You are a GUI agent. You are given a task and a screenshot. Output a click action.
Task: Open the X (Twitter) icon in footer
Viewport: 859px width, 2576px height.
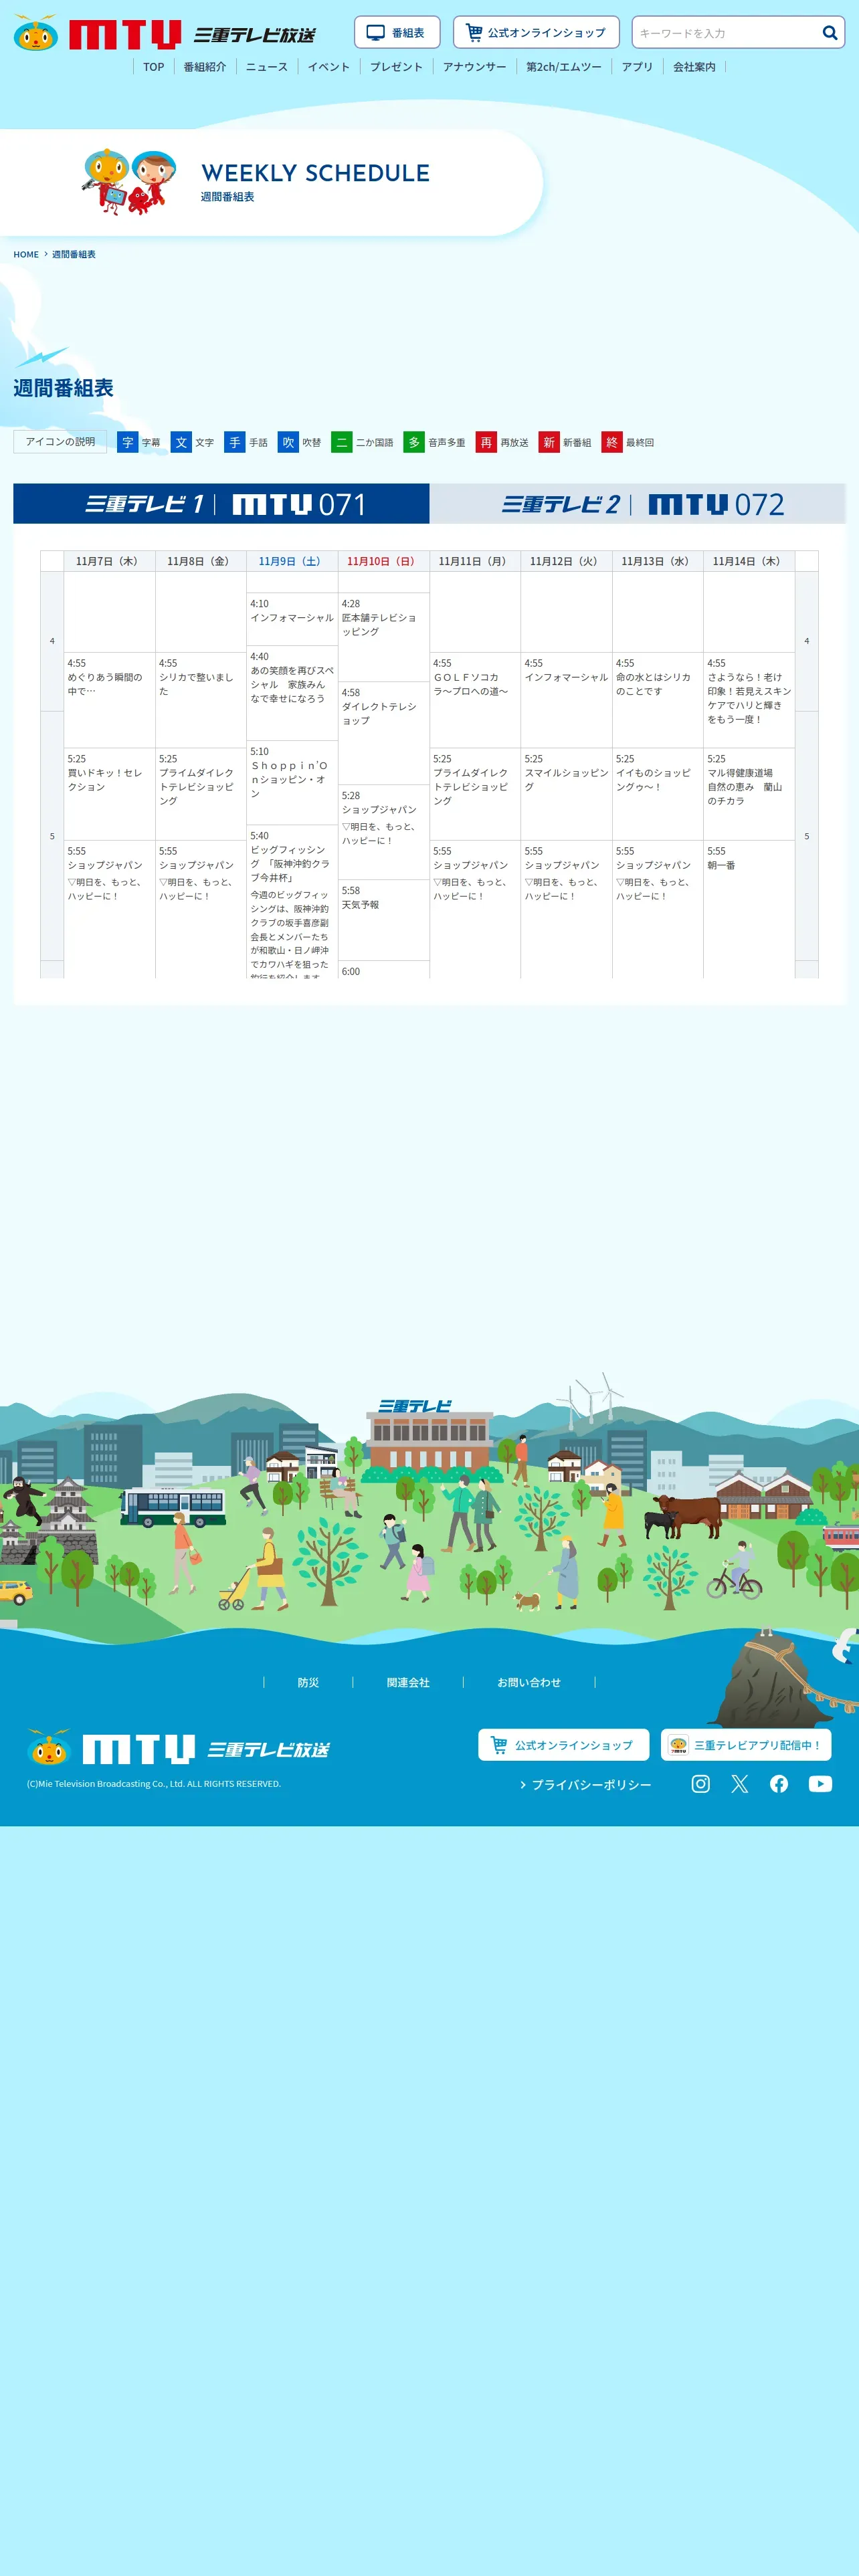pos(740,1783)
